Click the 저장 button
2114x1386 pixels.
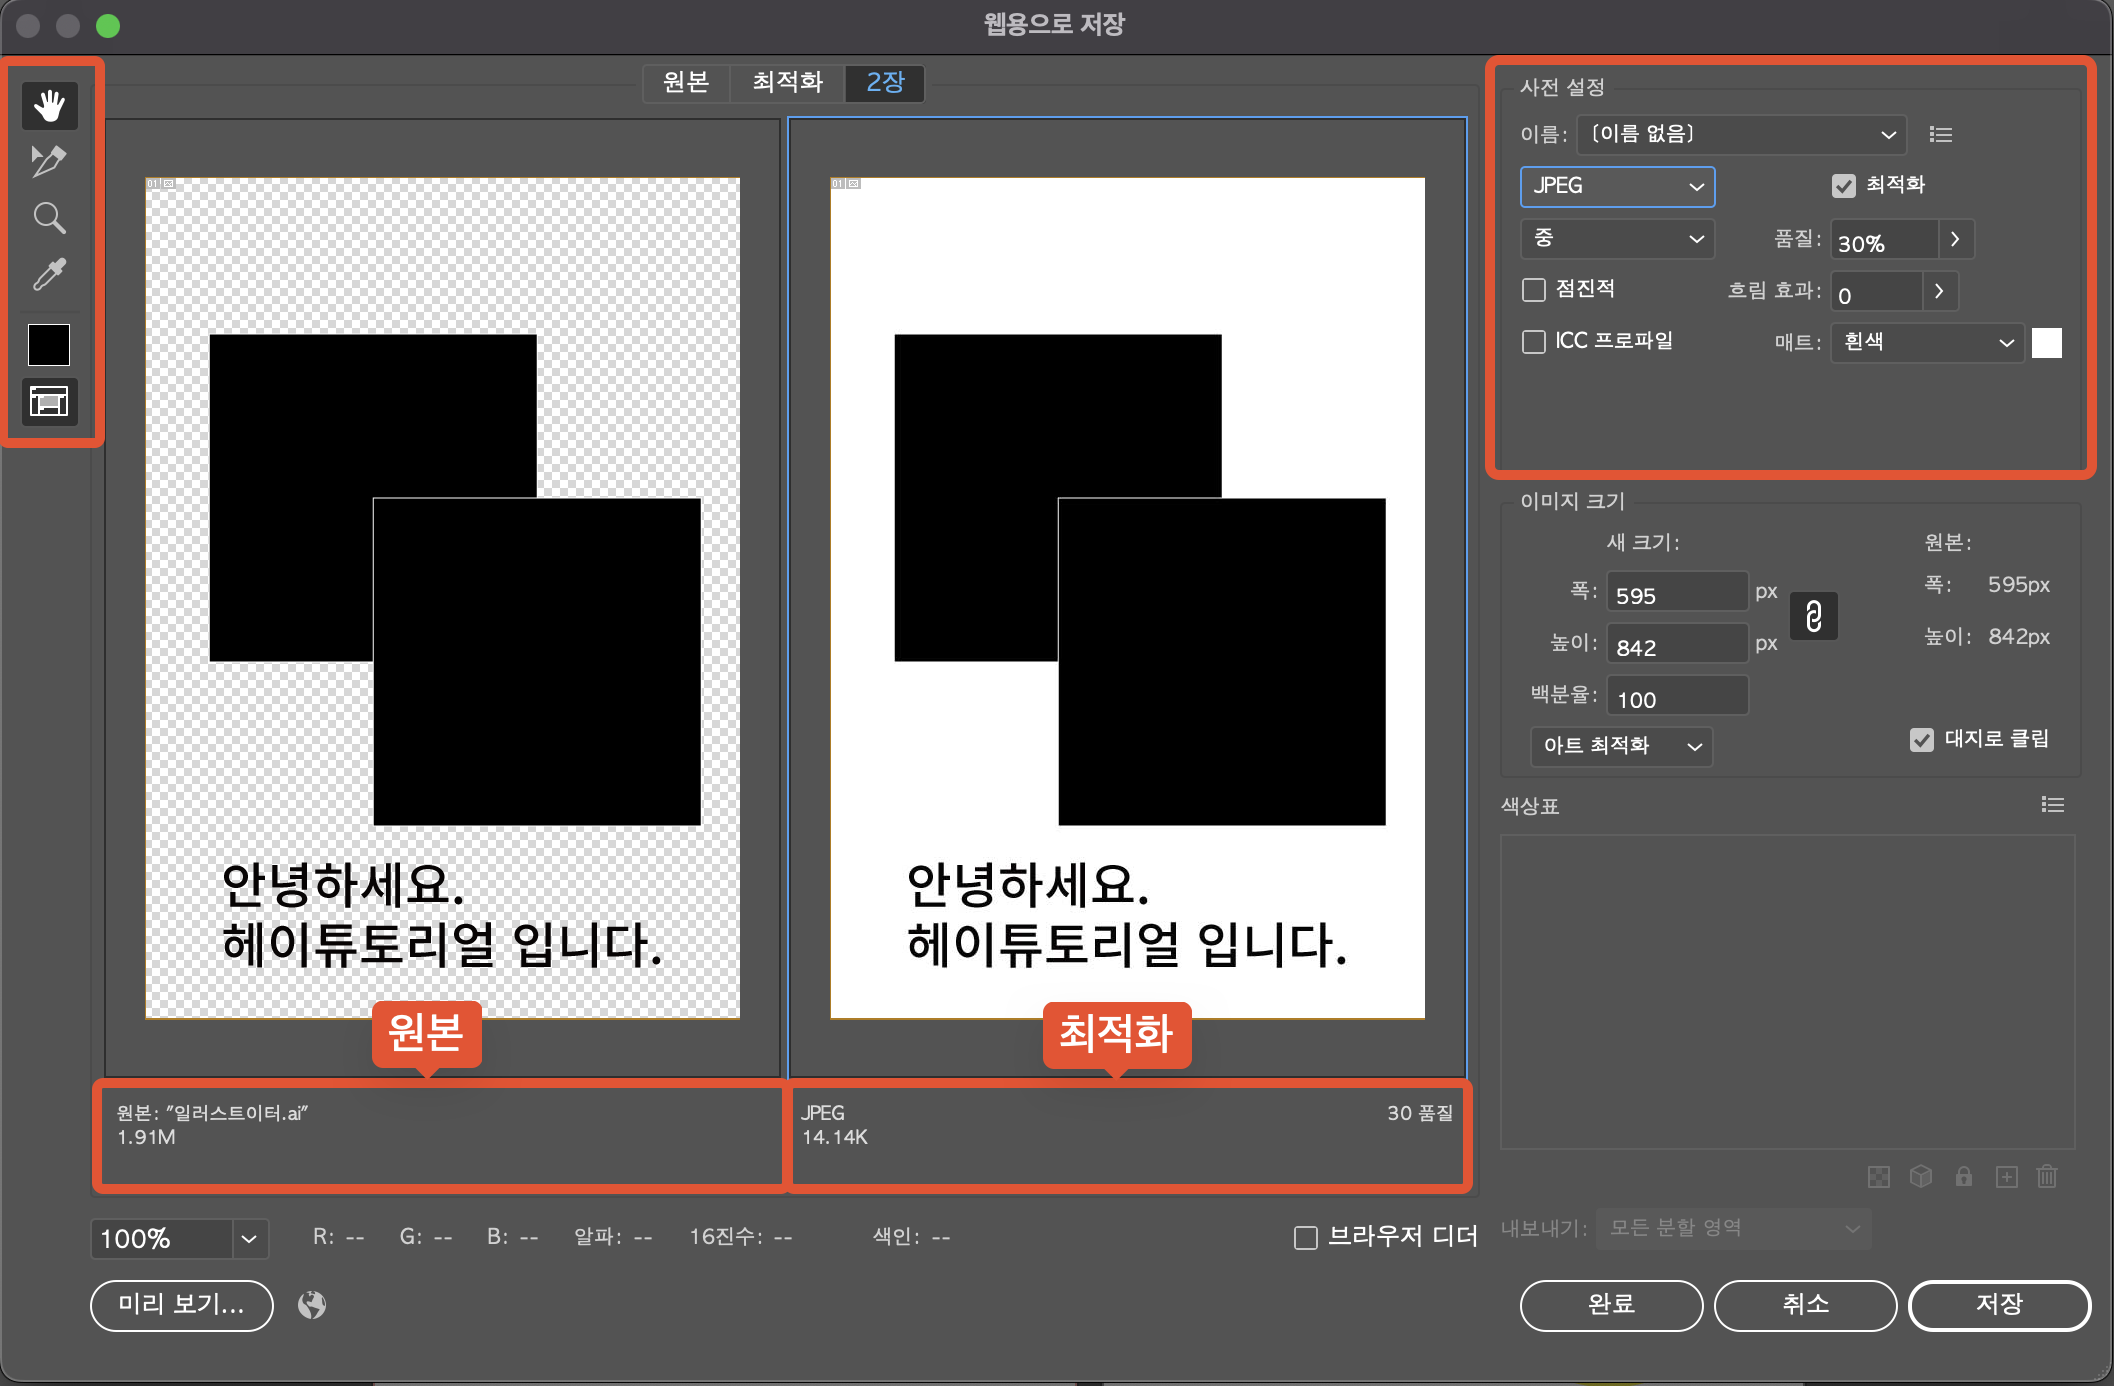tap(1998, 1305)
